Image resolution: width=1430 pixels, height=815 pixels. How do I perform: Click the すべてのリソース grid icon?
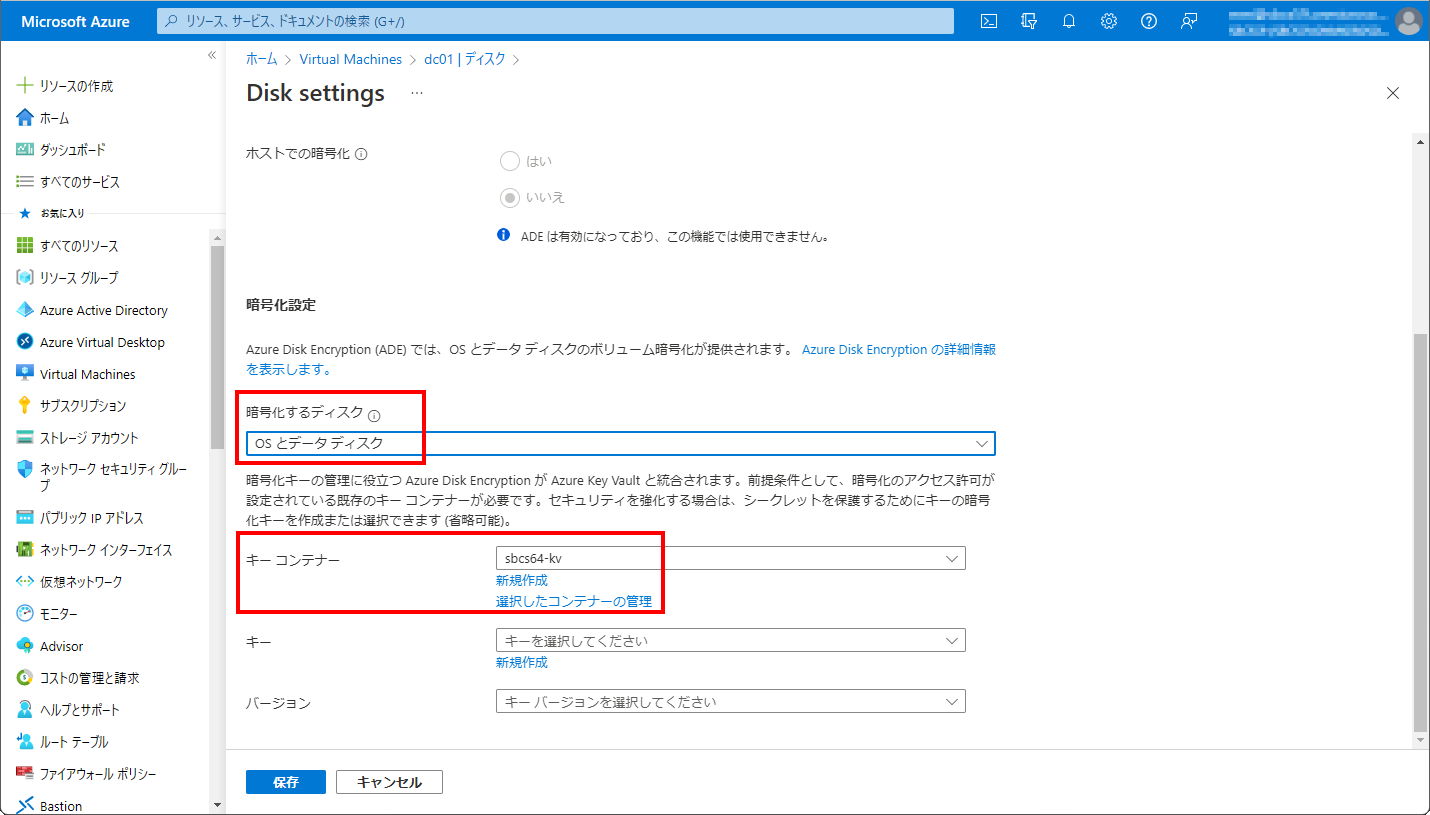coord(25,246)
